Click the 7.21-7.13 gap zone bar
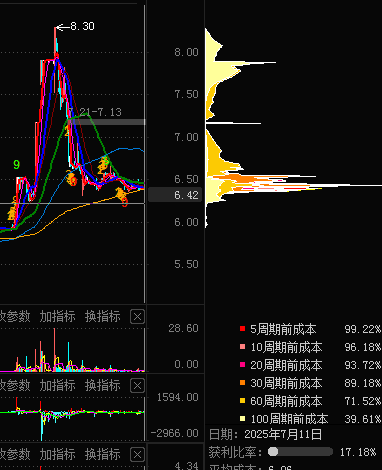Image resolution: width=382 pixels, height=470 pixels. click(107, 122)
